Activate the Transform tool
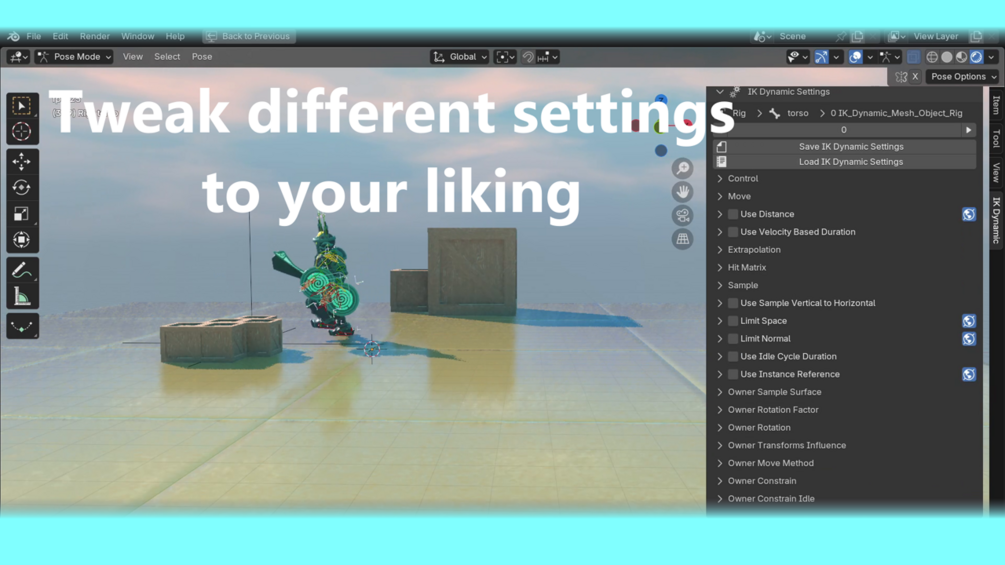This screenshot has height=565, width=1005. tap(22, 240)
